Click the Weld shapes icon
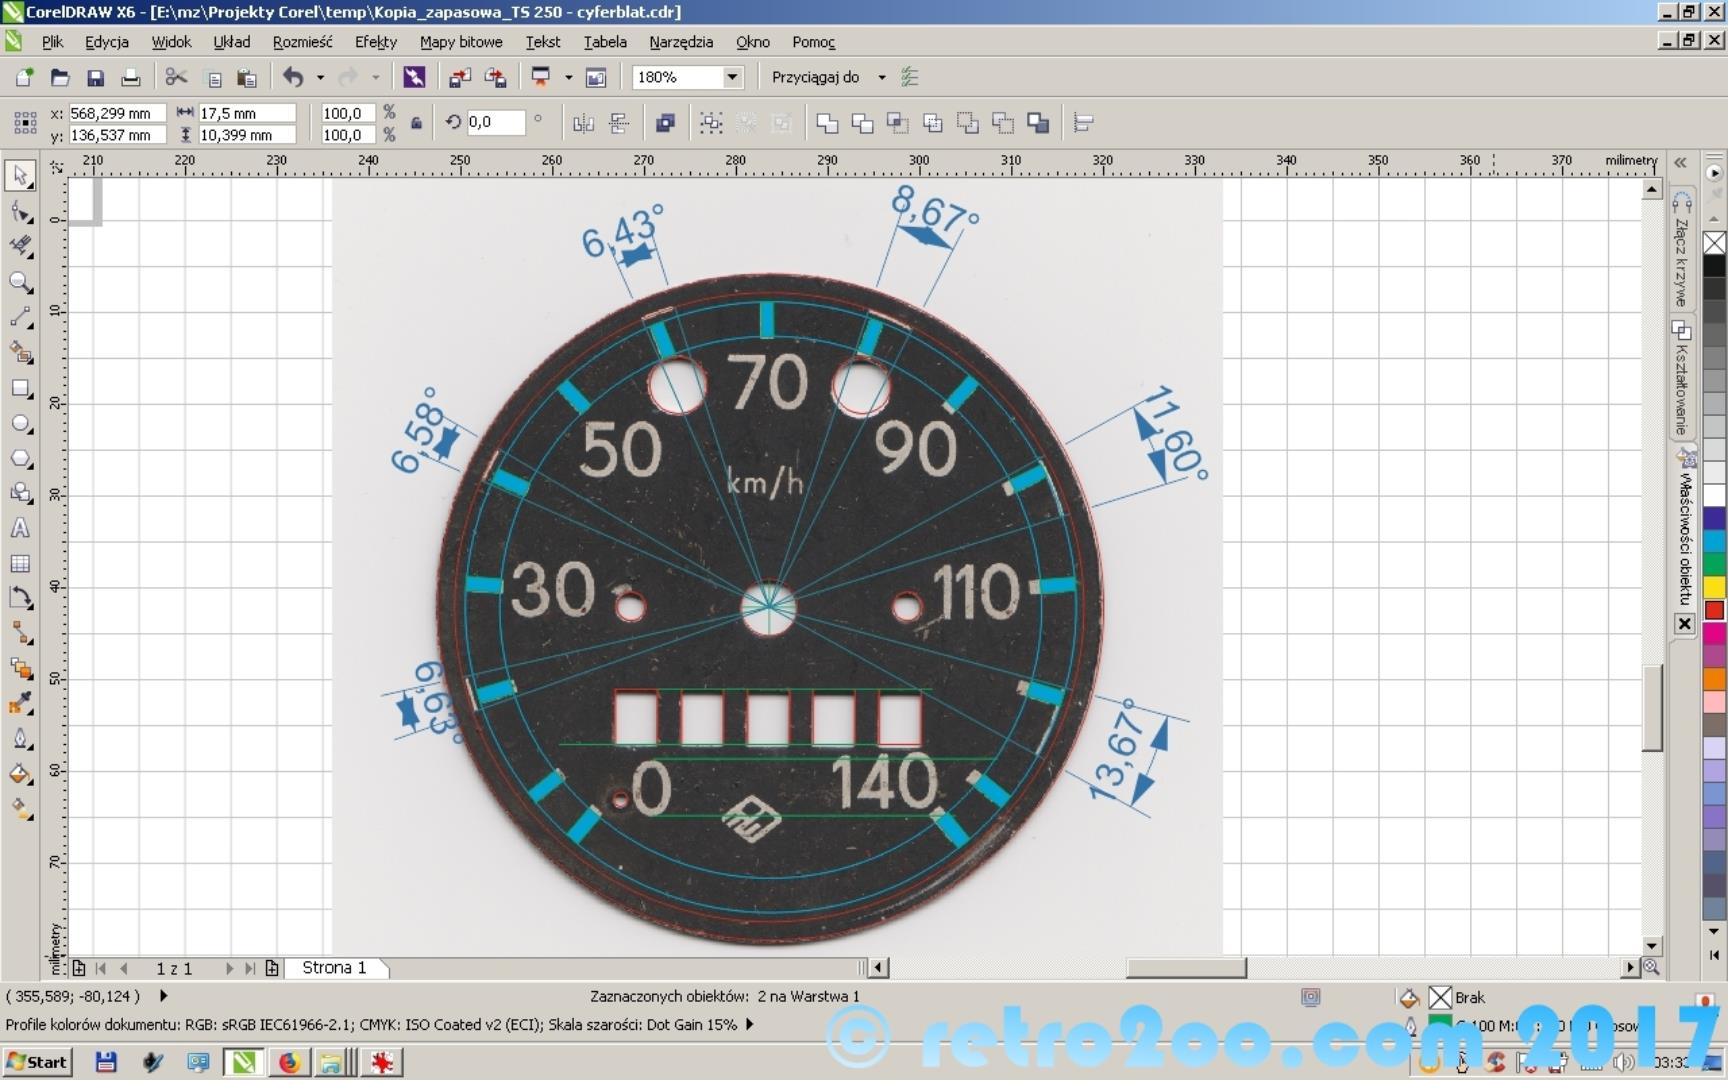 pyautogui.click(x=827, y=123)
